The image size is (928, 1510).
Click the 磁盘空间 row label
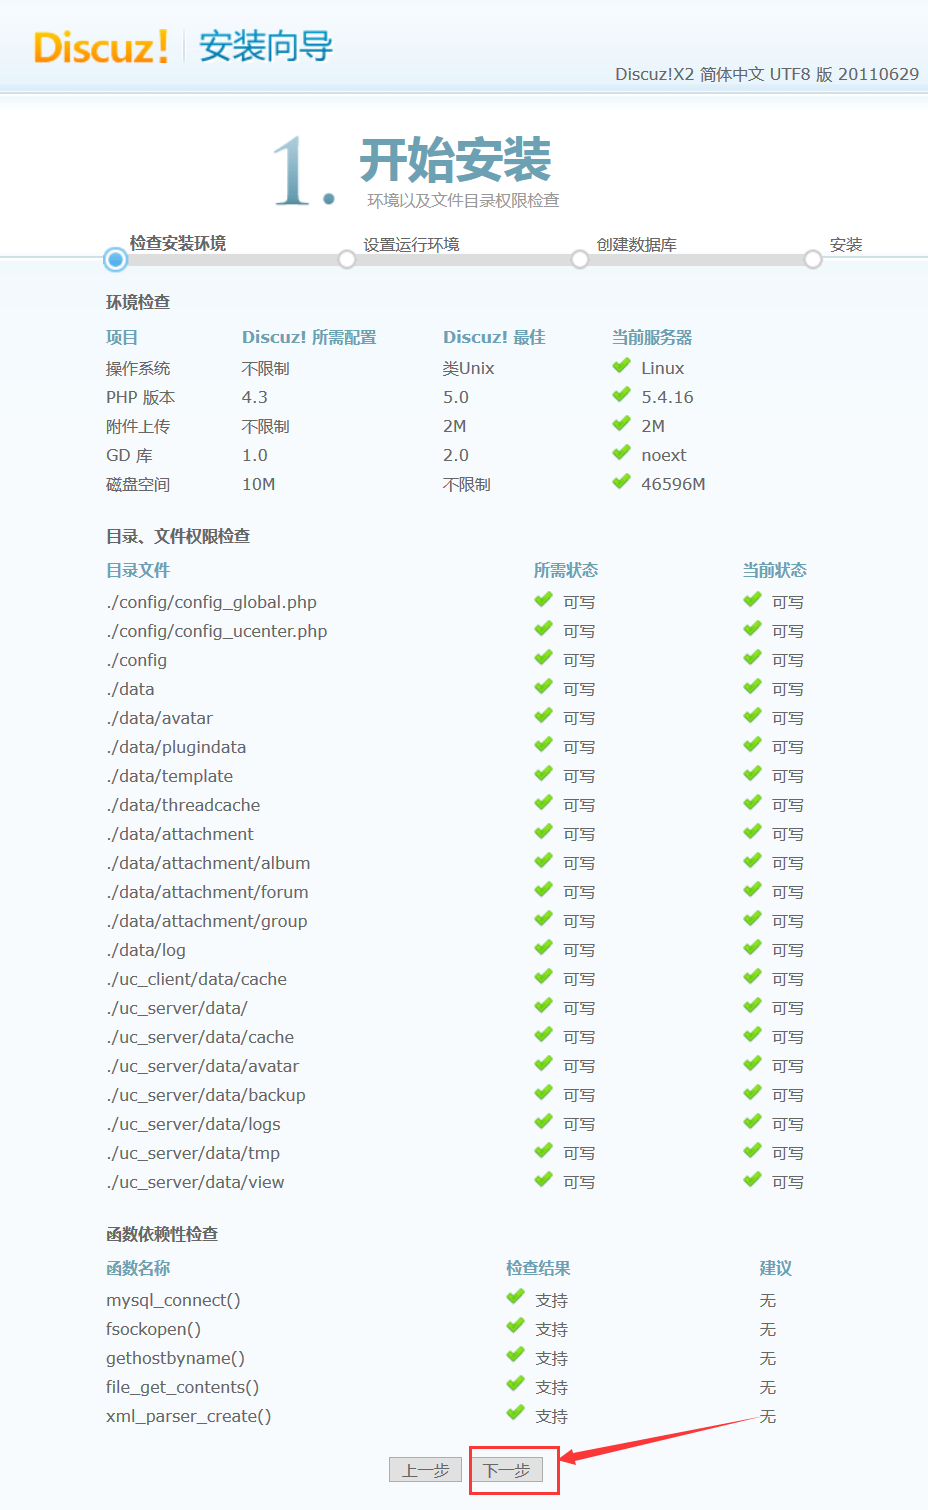pos(138,484)
